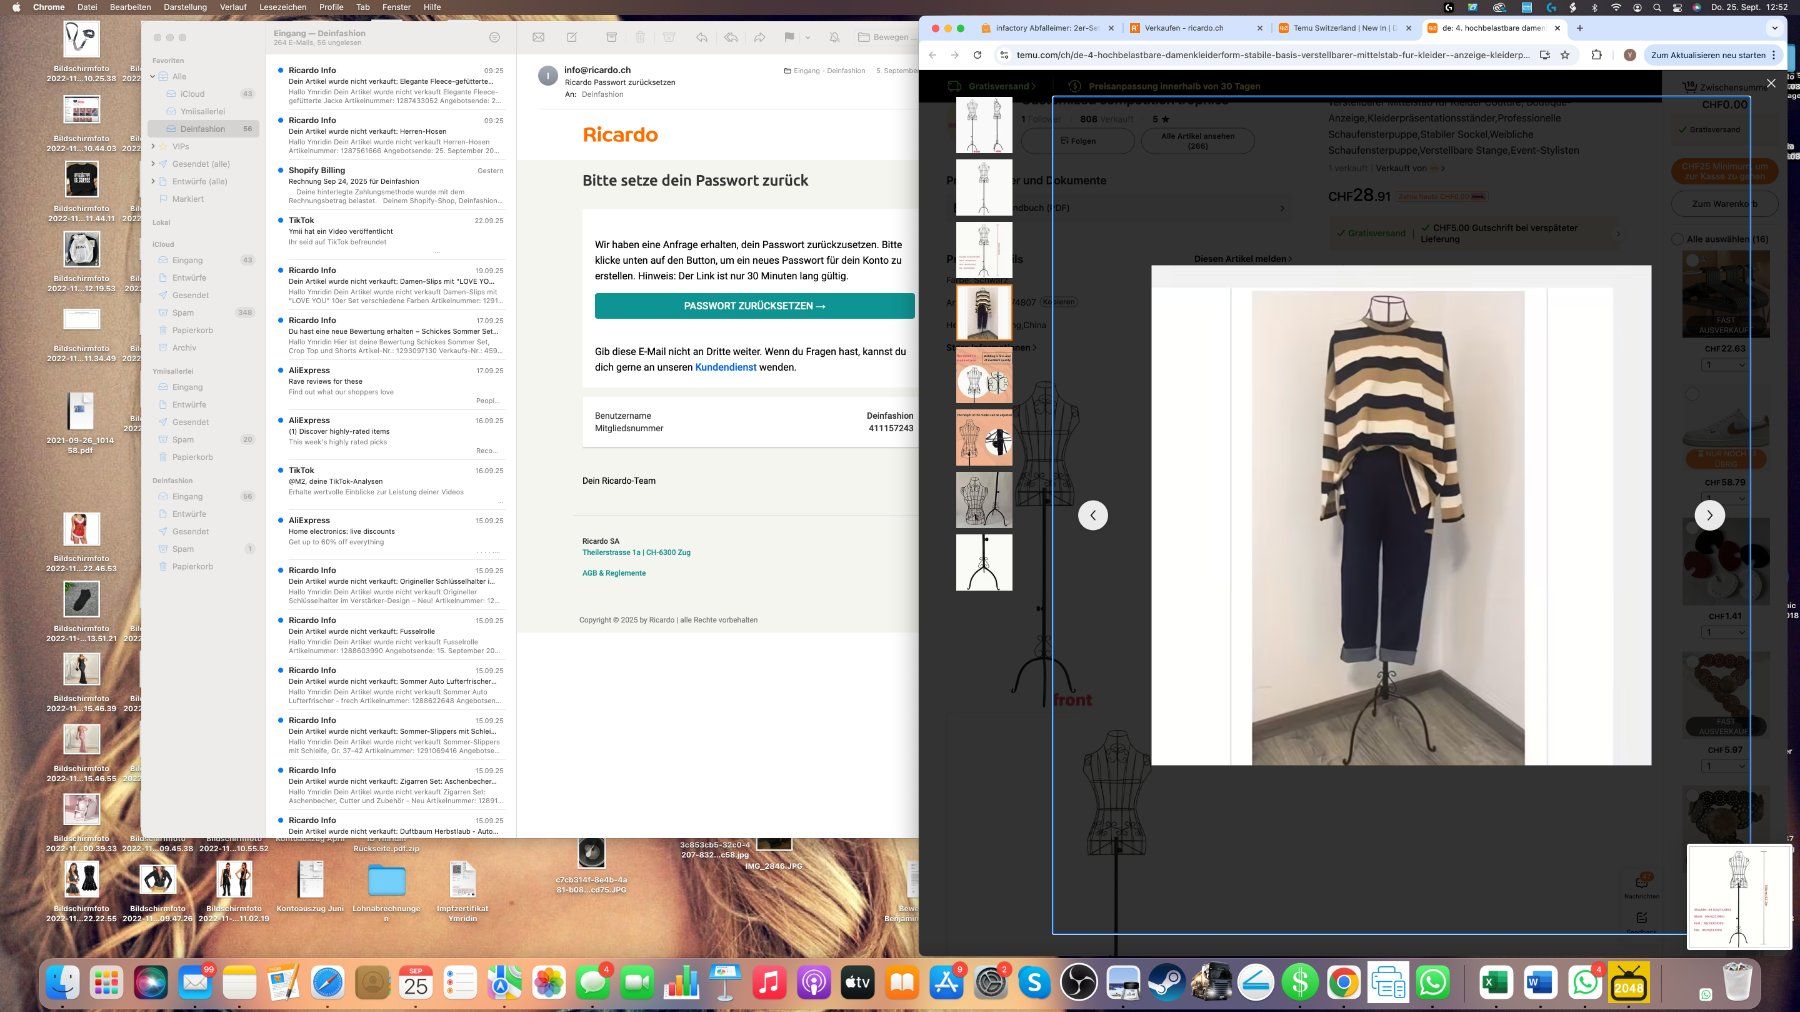
Task: Open the Wi-Fi status icon in the menu bar
Action: (1615, 7)
